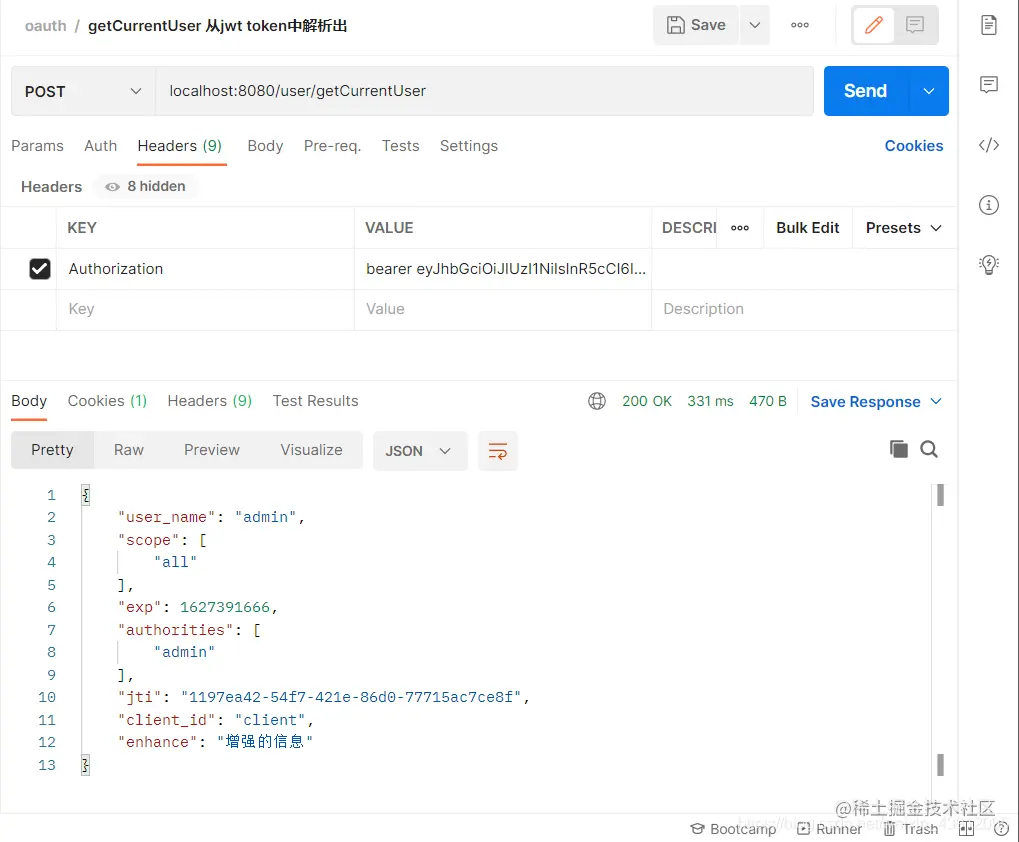
Task: Open the response Headers (9) tab
Action: click(x=209, y=401)
